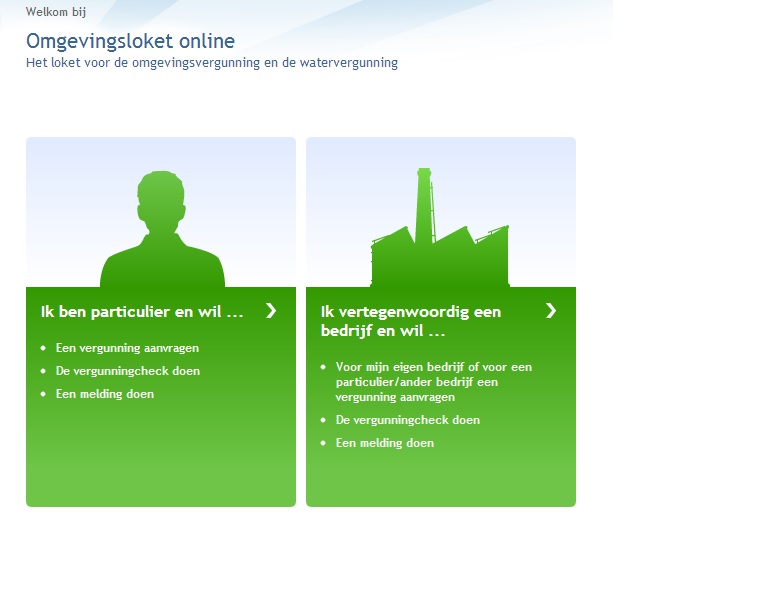
Task: Open 'Ik vertegenwoordig een bedrijf en wil ...' heading
Action: tap(411, 321)
